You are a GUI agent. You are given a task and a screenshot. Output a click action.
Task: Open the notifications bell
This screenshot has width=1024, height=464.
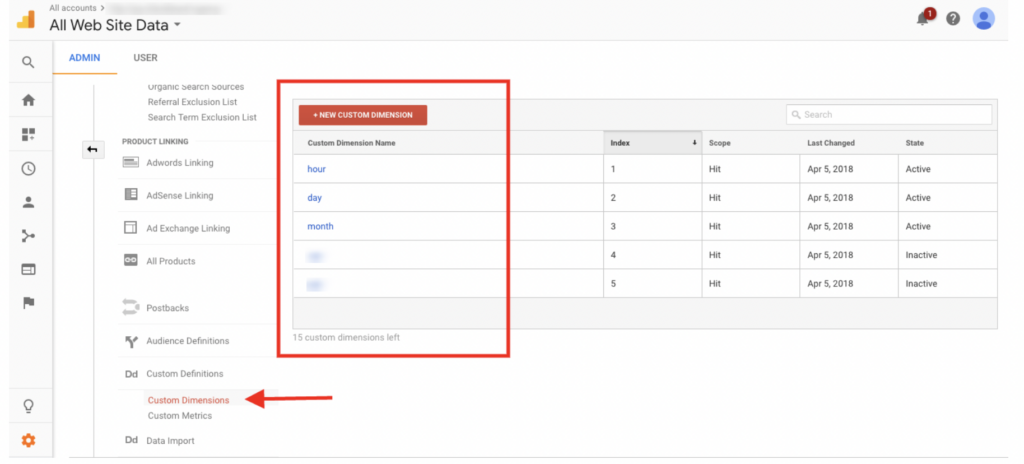[923, 19]
